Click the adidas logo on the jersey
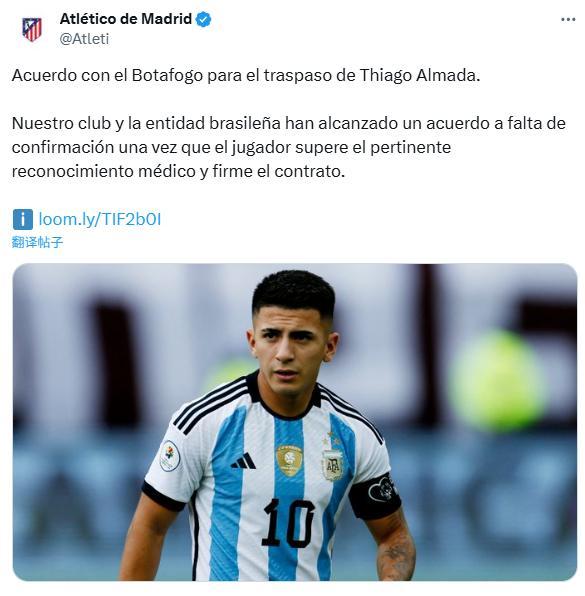The width and height of the screenshot is (585, 596). point(243,461)
